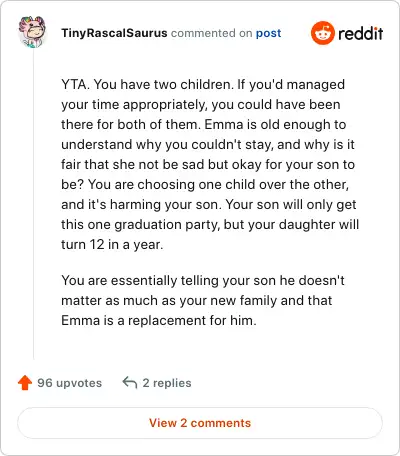Click the reply arrow icon
The image size is (400, 456).
[130, 383]
